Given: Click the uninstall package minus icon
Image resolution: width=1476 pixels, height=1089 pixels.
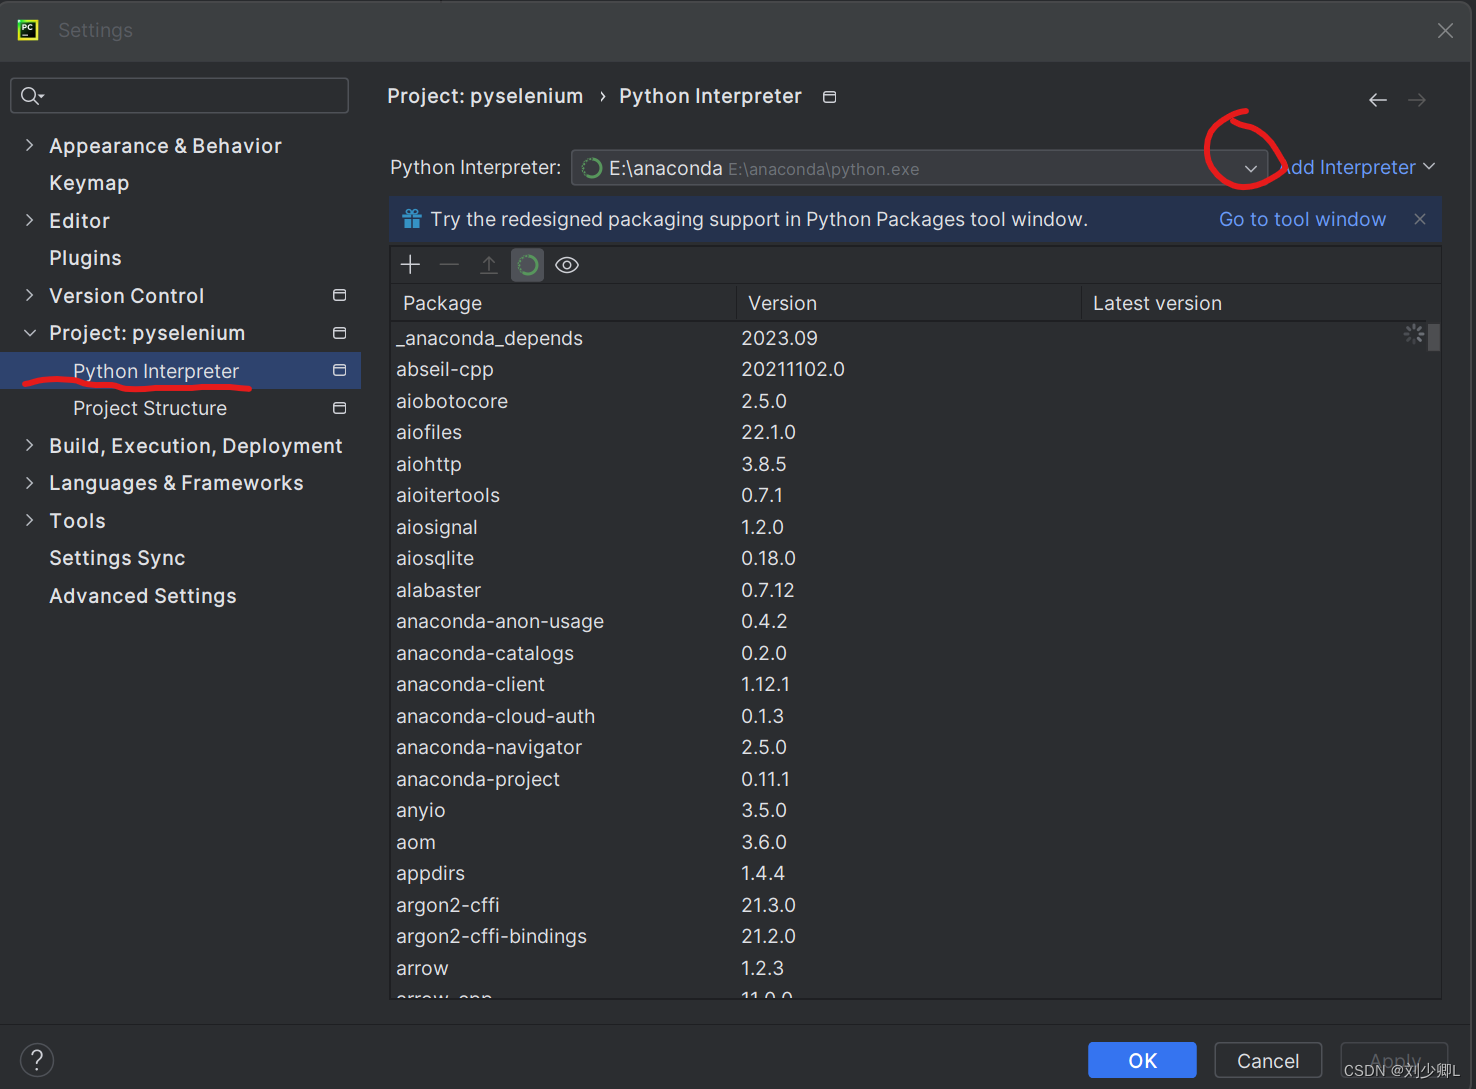Looking at the screenshot, I should pyautogui.click(x=449, y=265).
